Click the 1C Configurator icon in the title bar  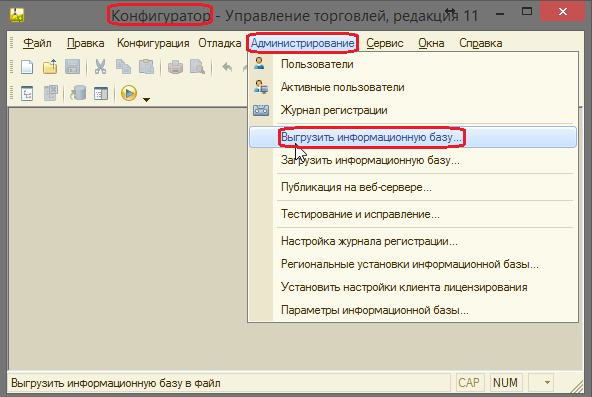point(17,15)
